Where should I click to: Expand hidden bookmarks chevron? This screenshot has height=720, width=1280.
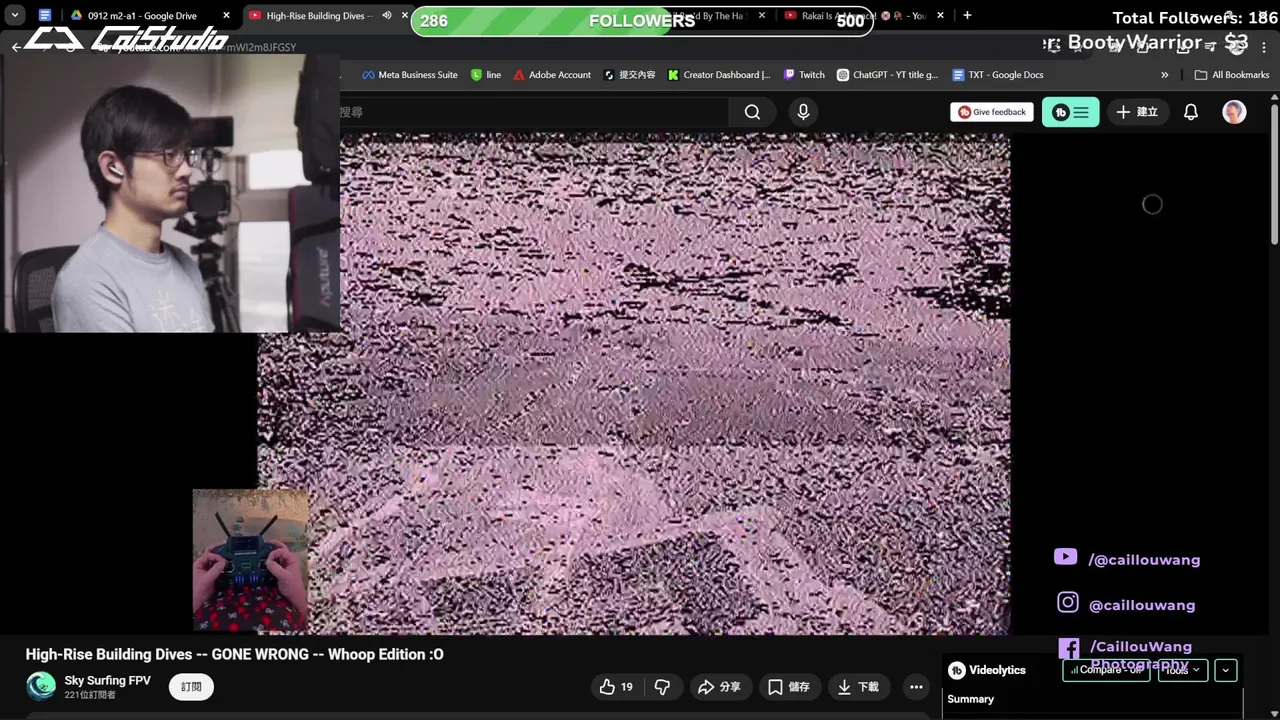[1164, 75]
